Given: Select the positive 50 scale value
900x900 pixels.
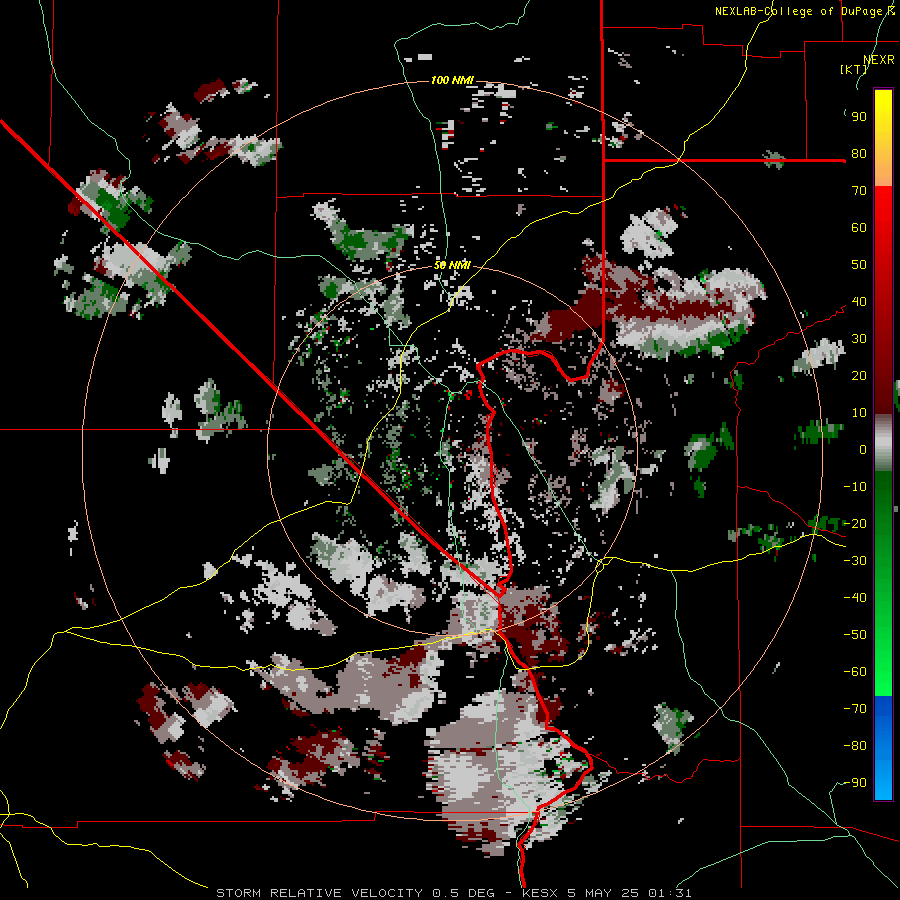Looking at the screenshot, I should 859,265.
